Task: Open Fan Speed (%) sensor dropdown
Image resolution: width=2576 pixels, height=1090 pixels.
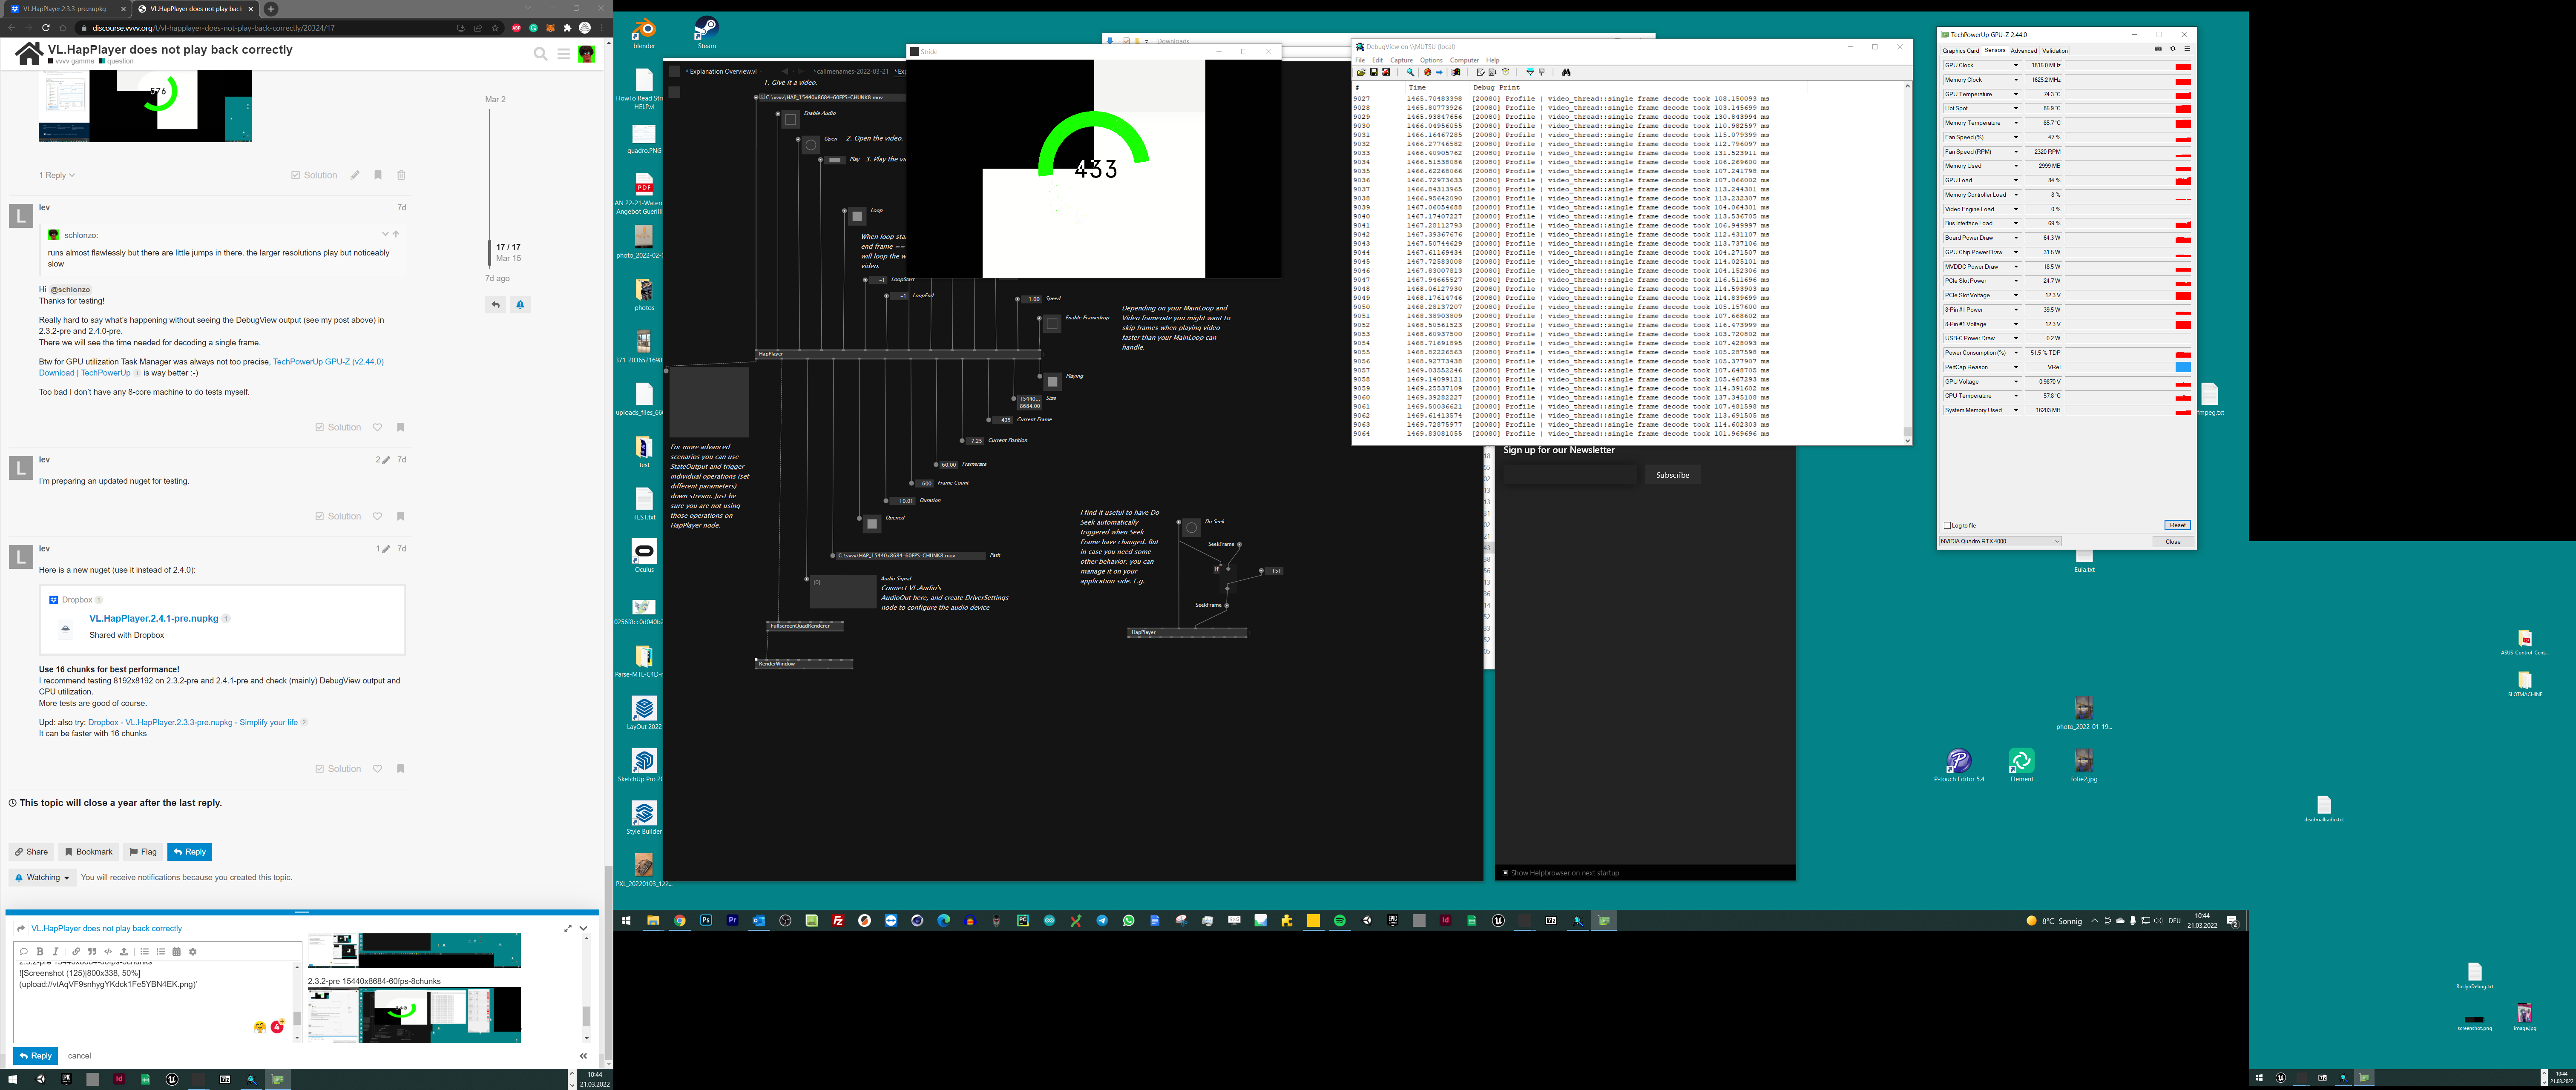Action: (2016, 137)
